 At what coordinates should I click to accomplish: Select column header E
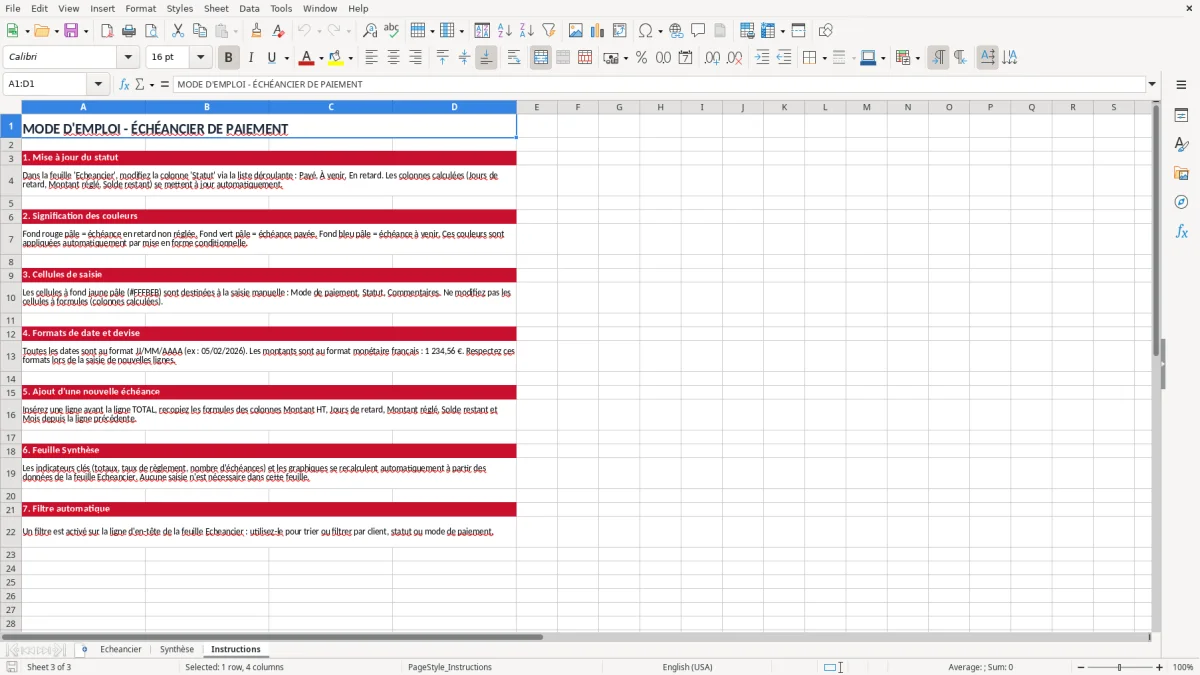coord(536,107)
